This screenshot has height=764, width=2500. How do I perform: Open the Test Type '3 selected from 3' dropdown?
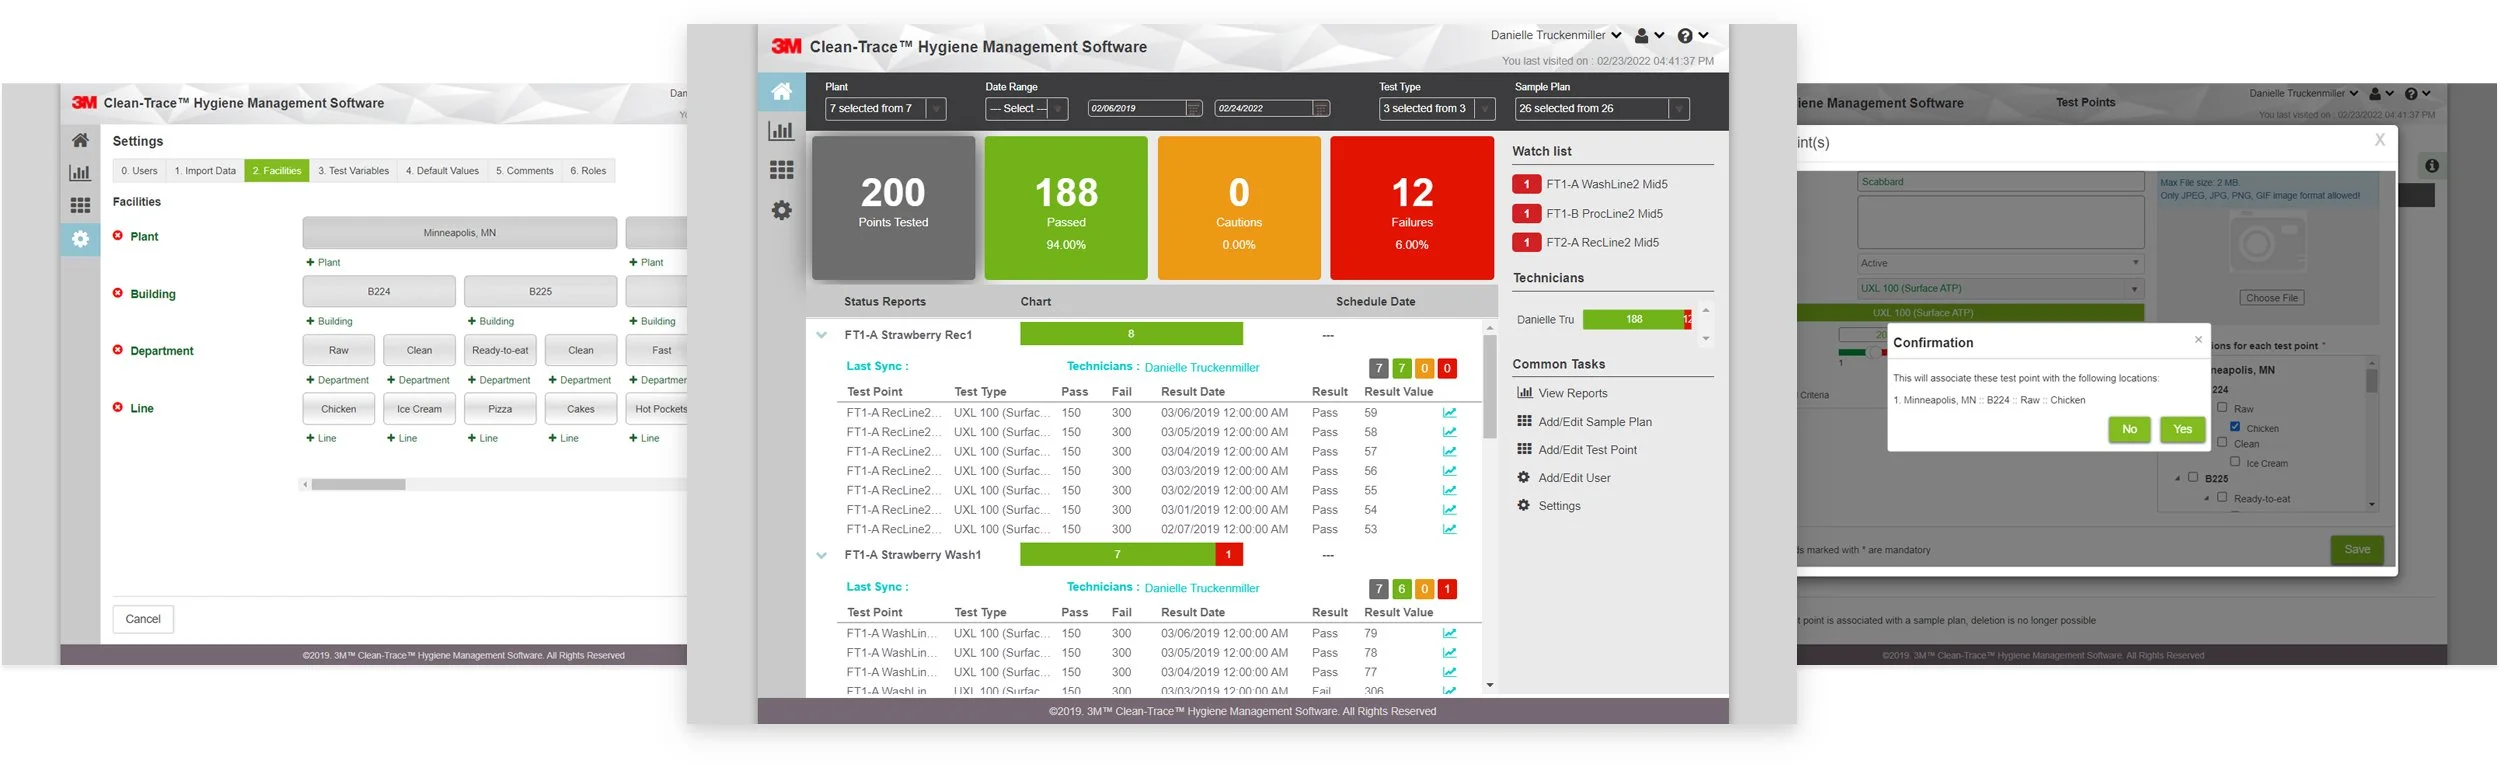point(1437,108)
